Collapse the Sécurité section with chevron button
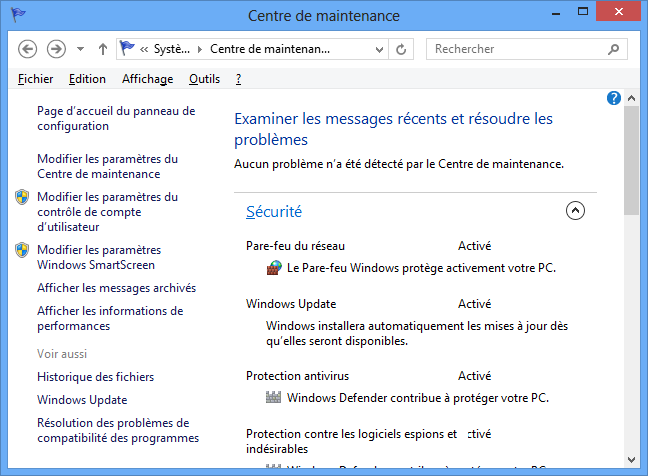The image size is (648, 476). (575, 211)
